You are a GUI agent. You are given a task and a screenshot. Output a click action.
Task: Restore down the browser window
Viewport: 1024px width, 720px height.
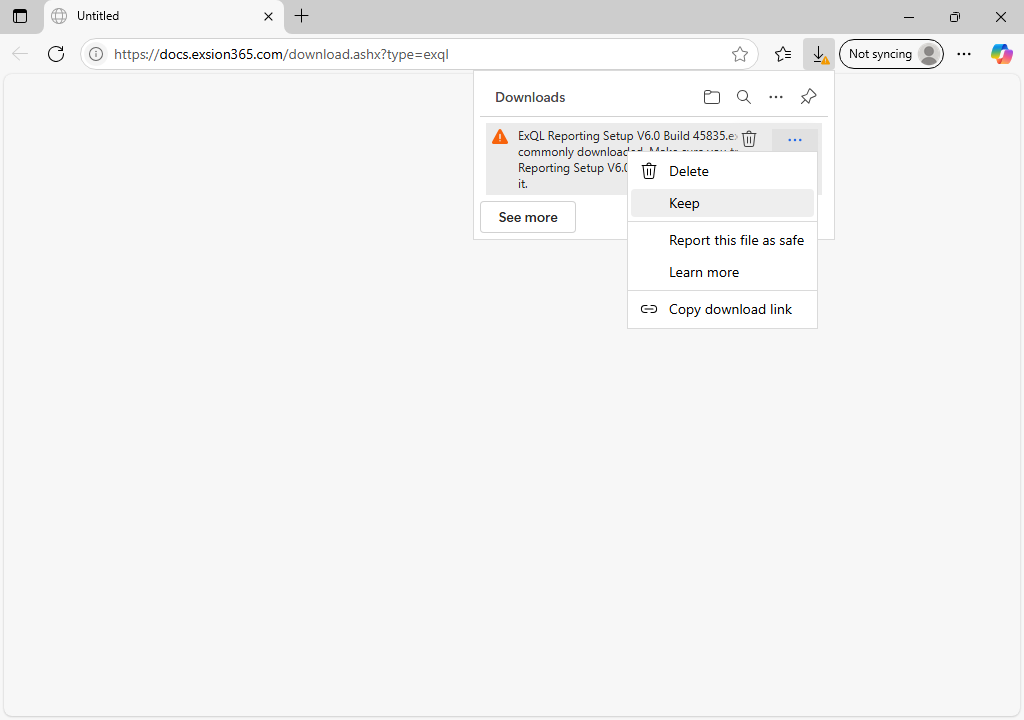click(955, 17)
